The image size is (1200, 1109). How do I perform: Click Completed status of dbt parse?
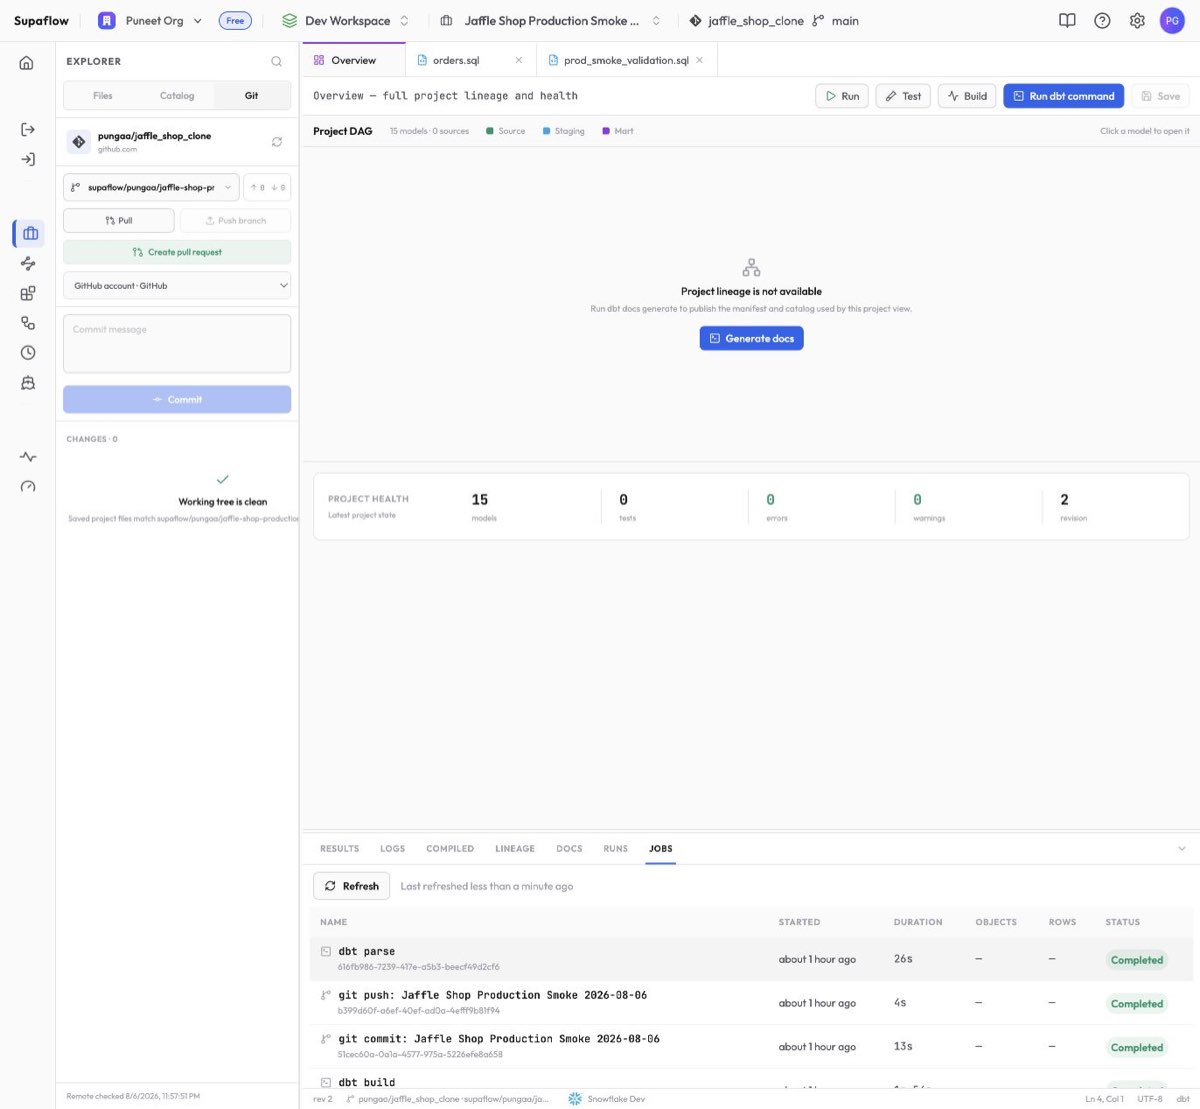click(1137, 960)
